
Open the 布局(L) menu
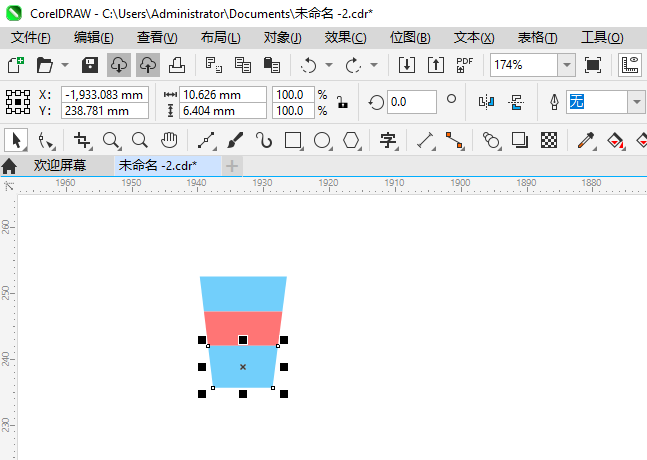pyautogui.click(x=220, y=38)
